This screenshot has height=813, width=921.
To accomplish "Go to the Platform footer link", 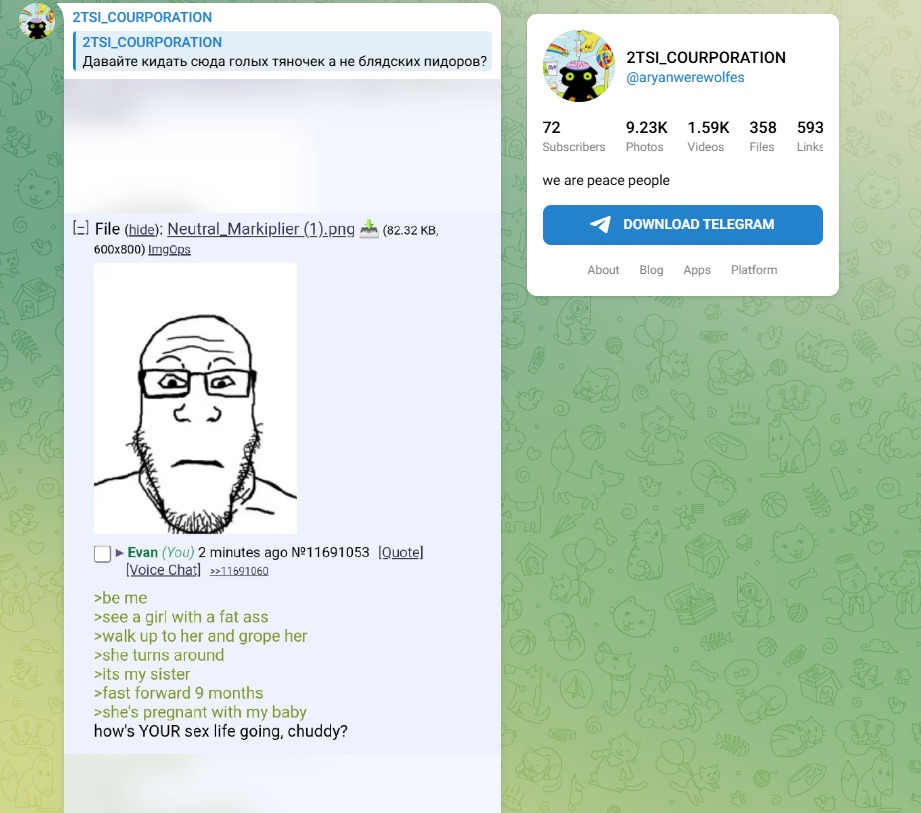I will pyautogui.click(x=754, y=270).
